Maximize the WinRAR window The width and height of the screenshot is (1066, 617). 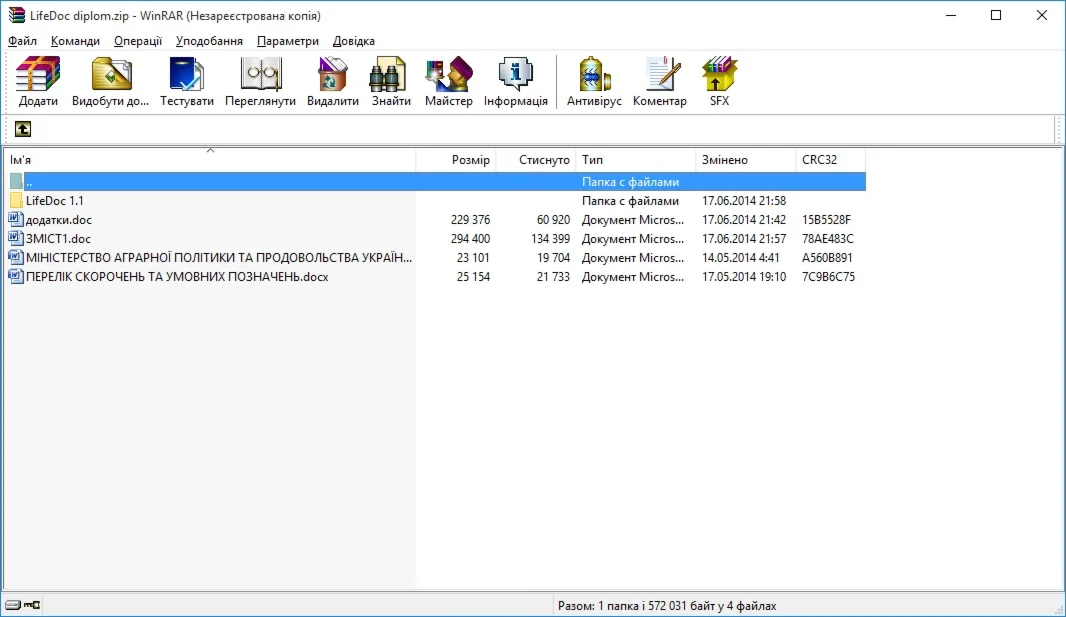click(x=996, y=15)
